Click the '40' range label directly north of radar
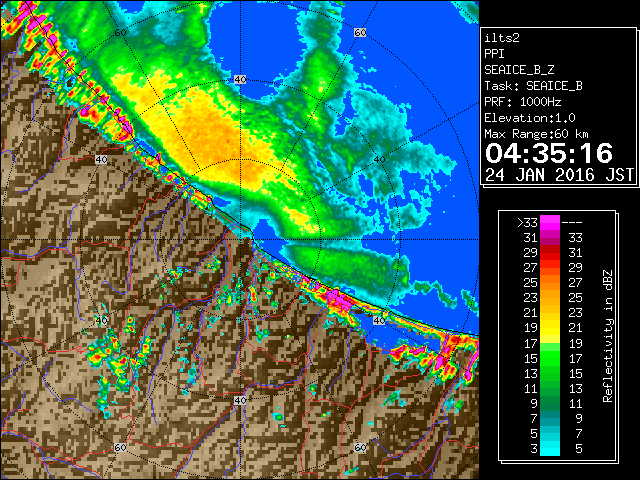Screen dimensions: 640x480 tap(240, 80)
